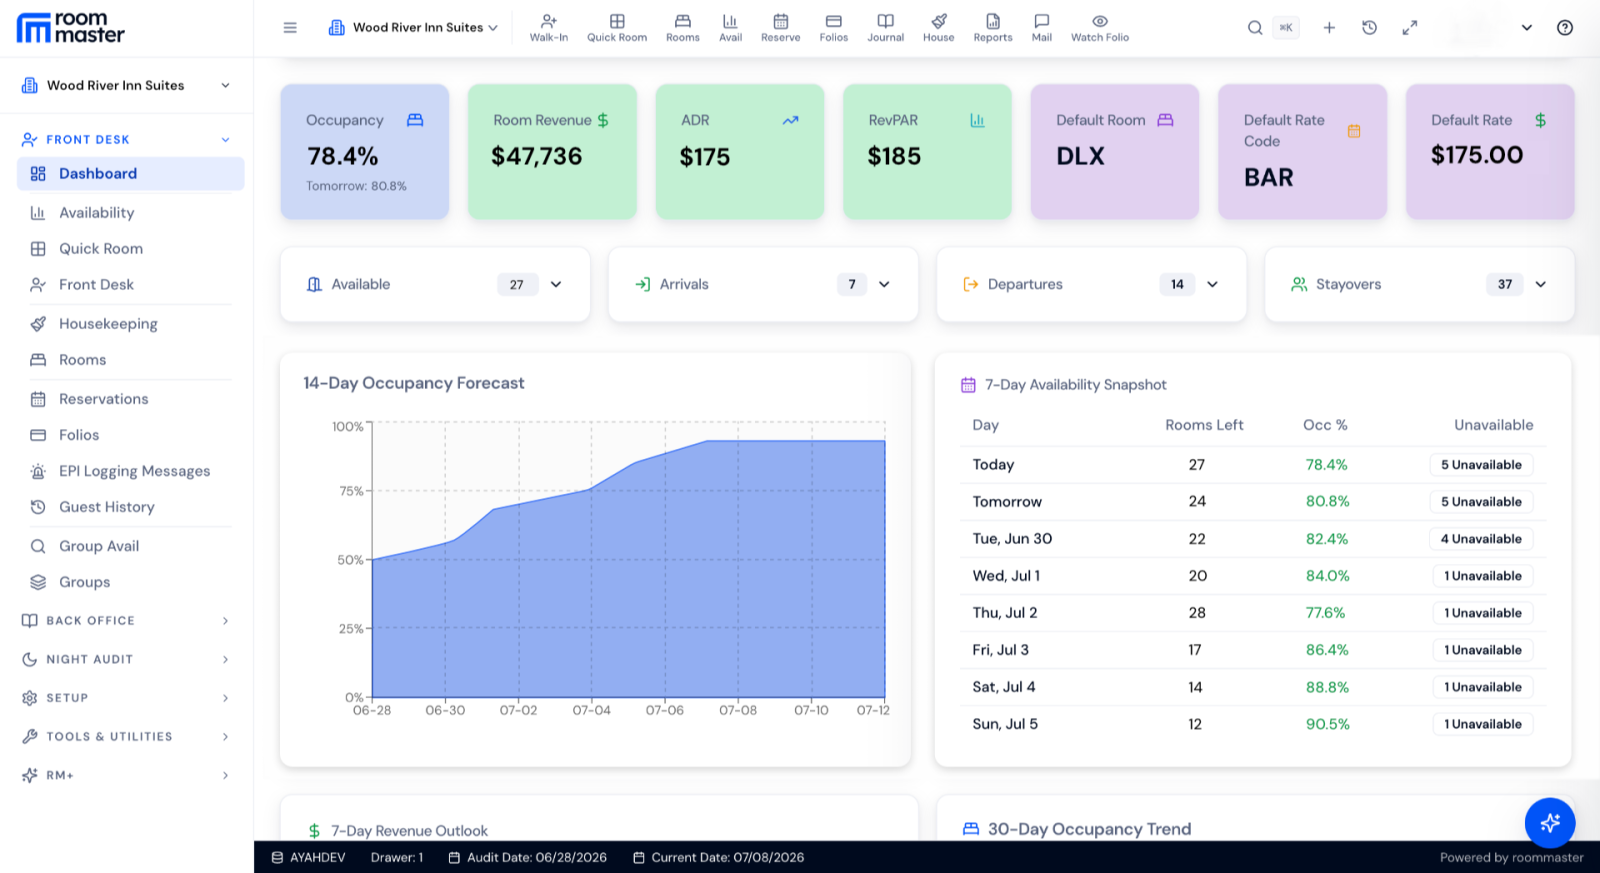
Task: Expand the Back Office sidebar section
Action: (127, 621)
